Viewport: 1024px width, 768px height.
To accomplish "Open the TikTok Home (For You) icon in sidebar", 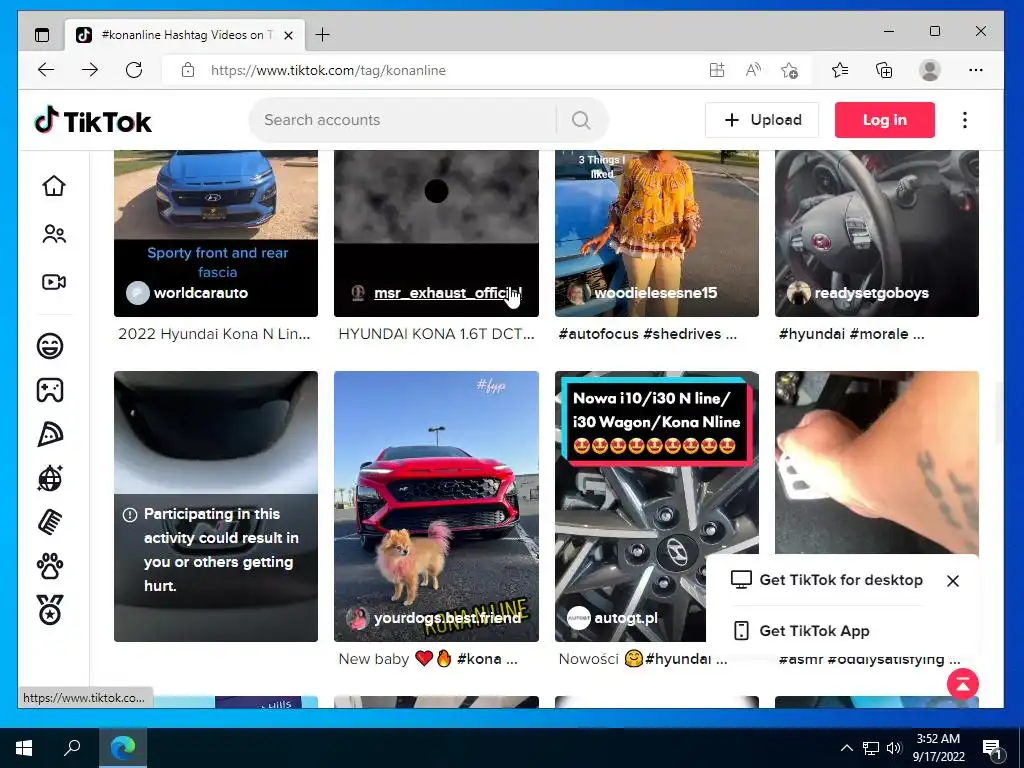I will coord(54,186).
